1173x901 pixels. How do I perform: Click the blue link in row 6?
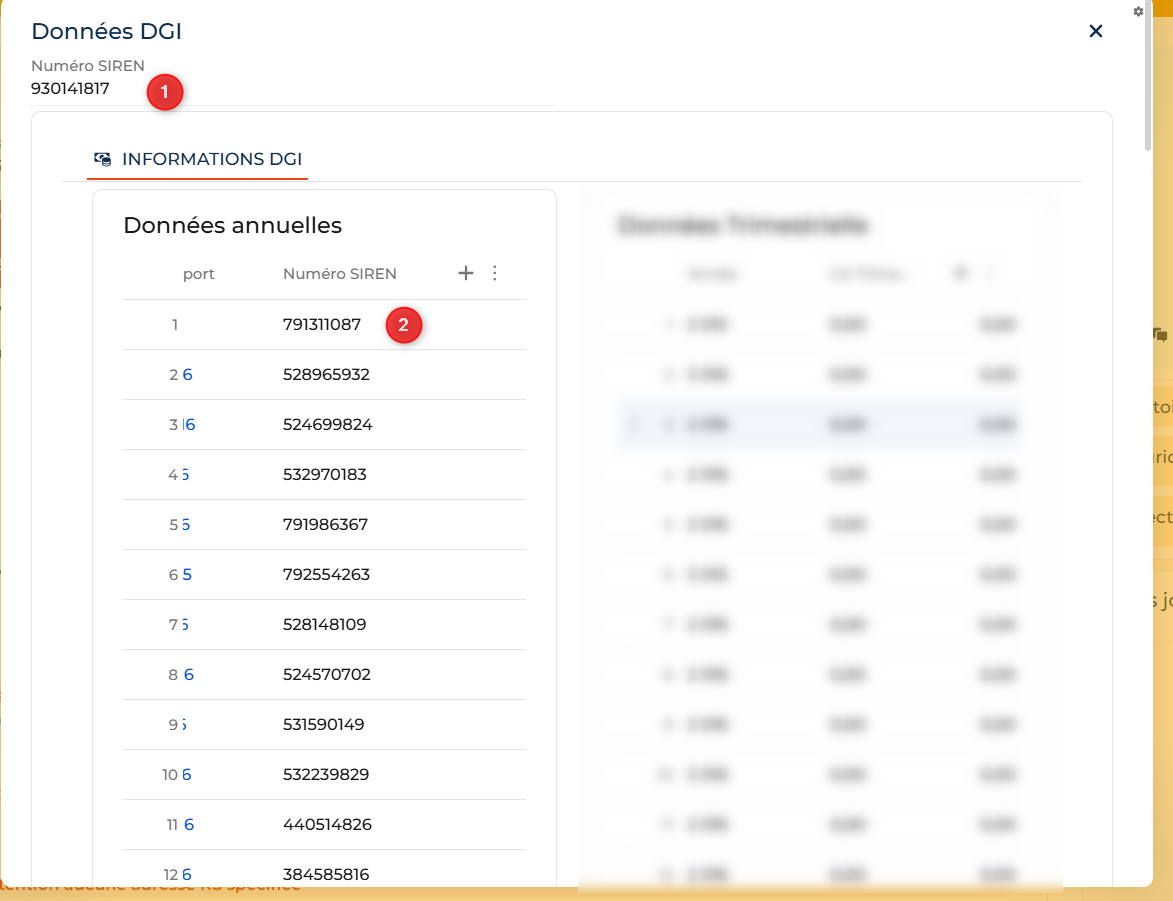click(187, 575)
